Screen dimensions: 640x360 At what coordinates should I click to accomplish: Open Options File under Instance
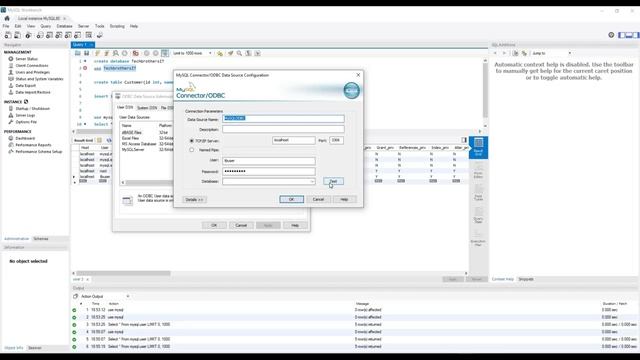(26, 122)
